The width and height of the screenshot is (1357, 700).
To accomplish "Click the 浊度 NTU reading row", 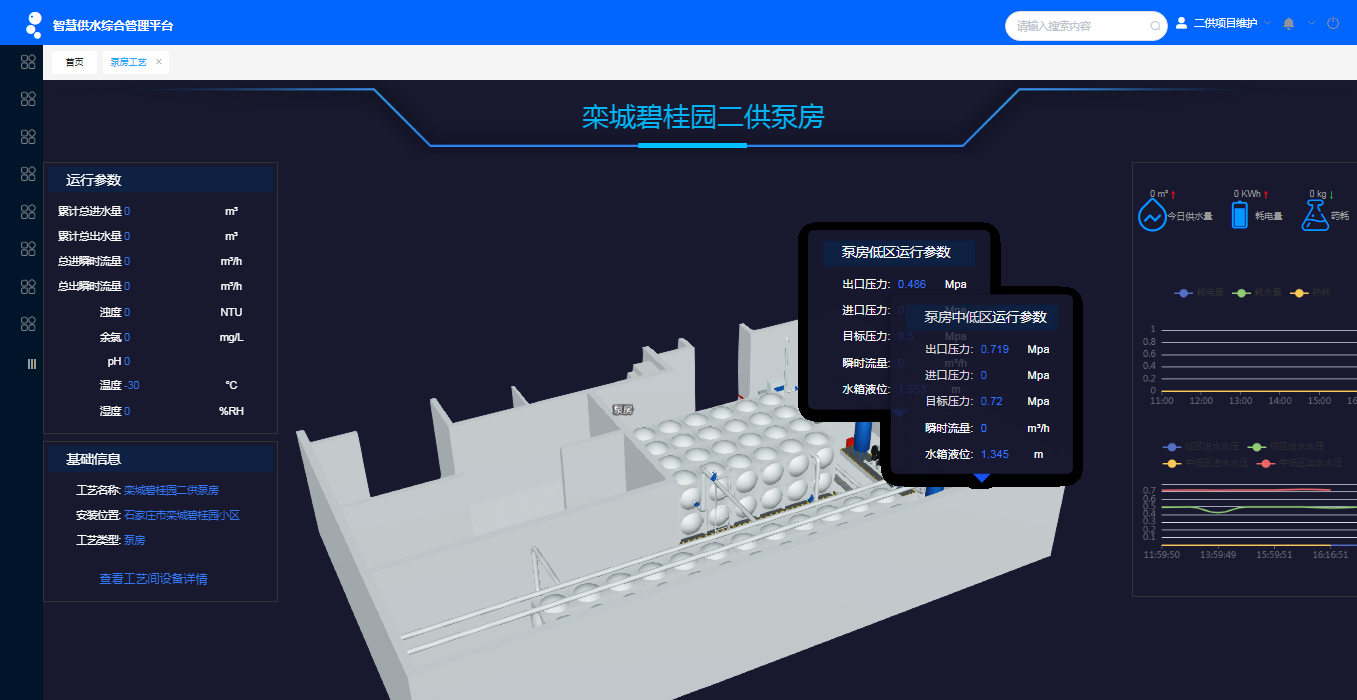I will click(160, 312).
